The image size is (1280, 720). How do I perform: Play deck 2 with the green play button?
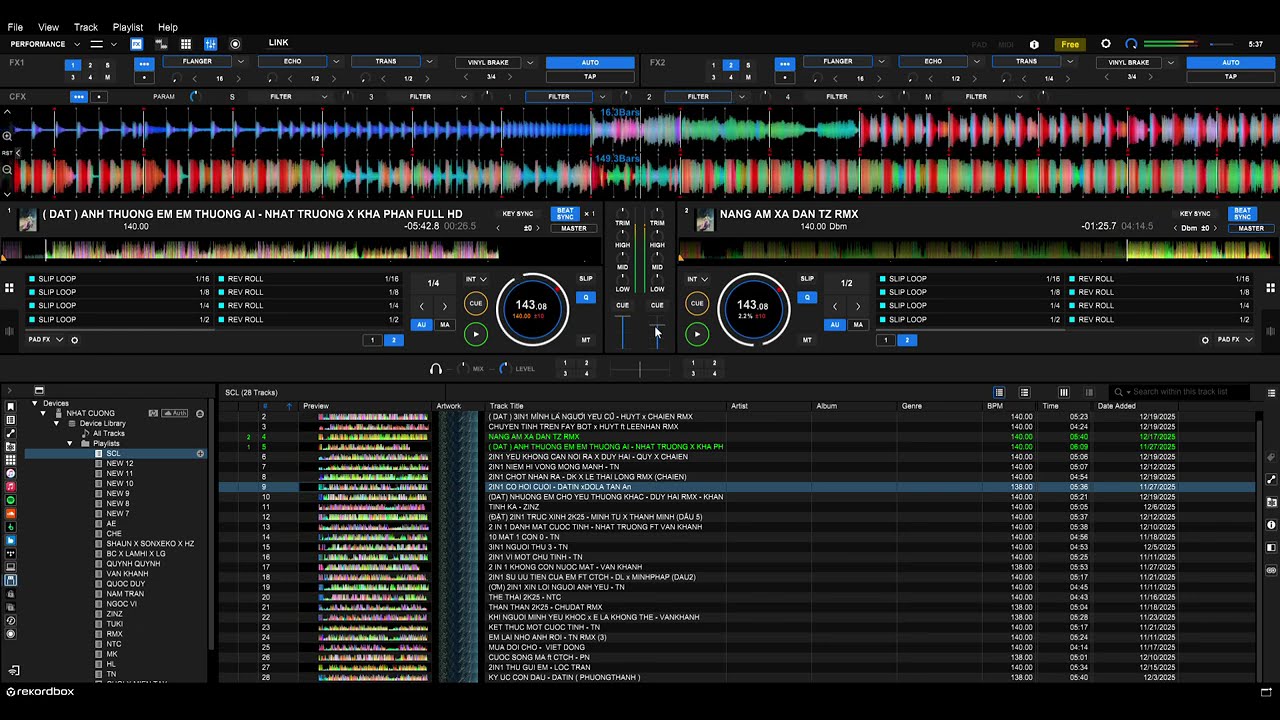click(697, 335)
